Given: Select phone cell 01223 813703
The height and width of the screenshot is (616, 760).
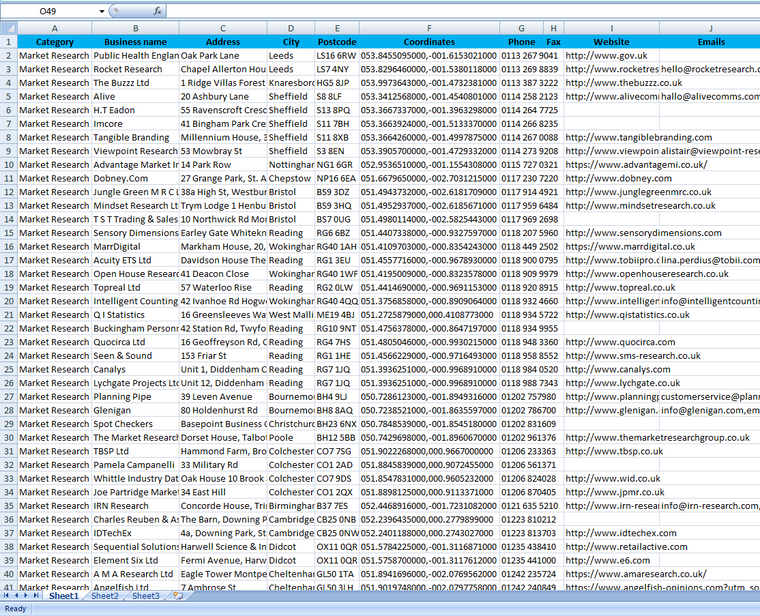Looking at the screenshot, I should click(x=530, y=533).
